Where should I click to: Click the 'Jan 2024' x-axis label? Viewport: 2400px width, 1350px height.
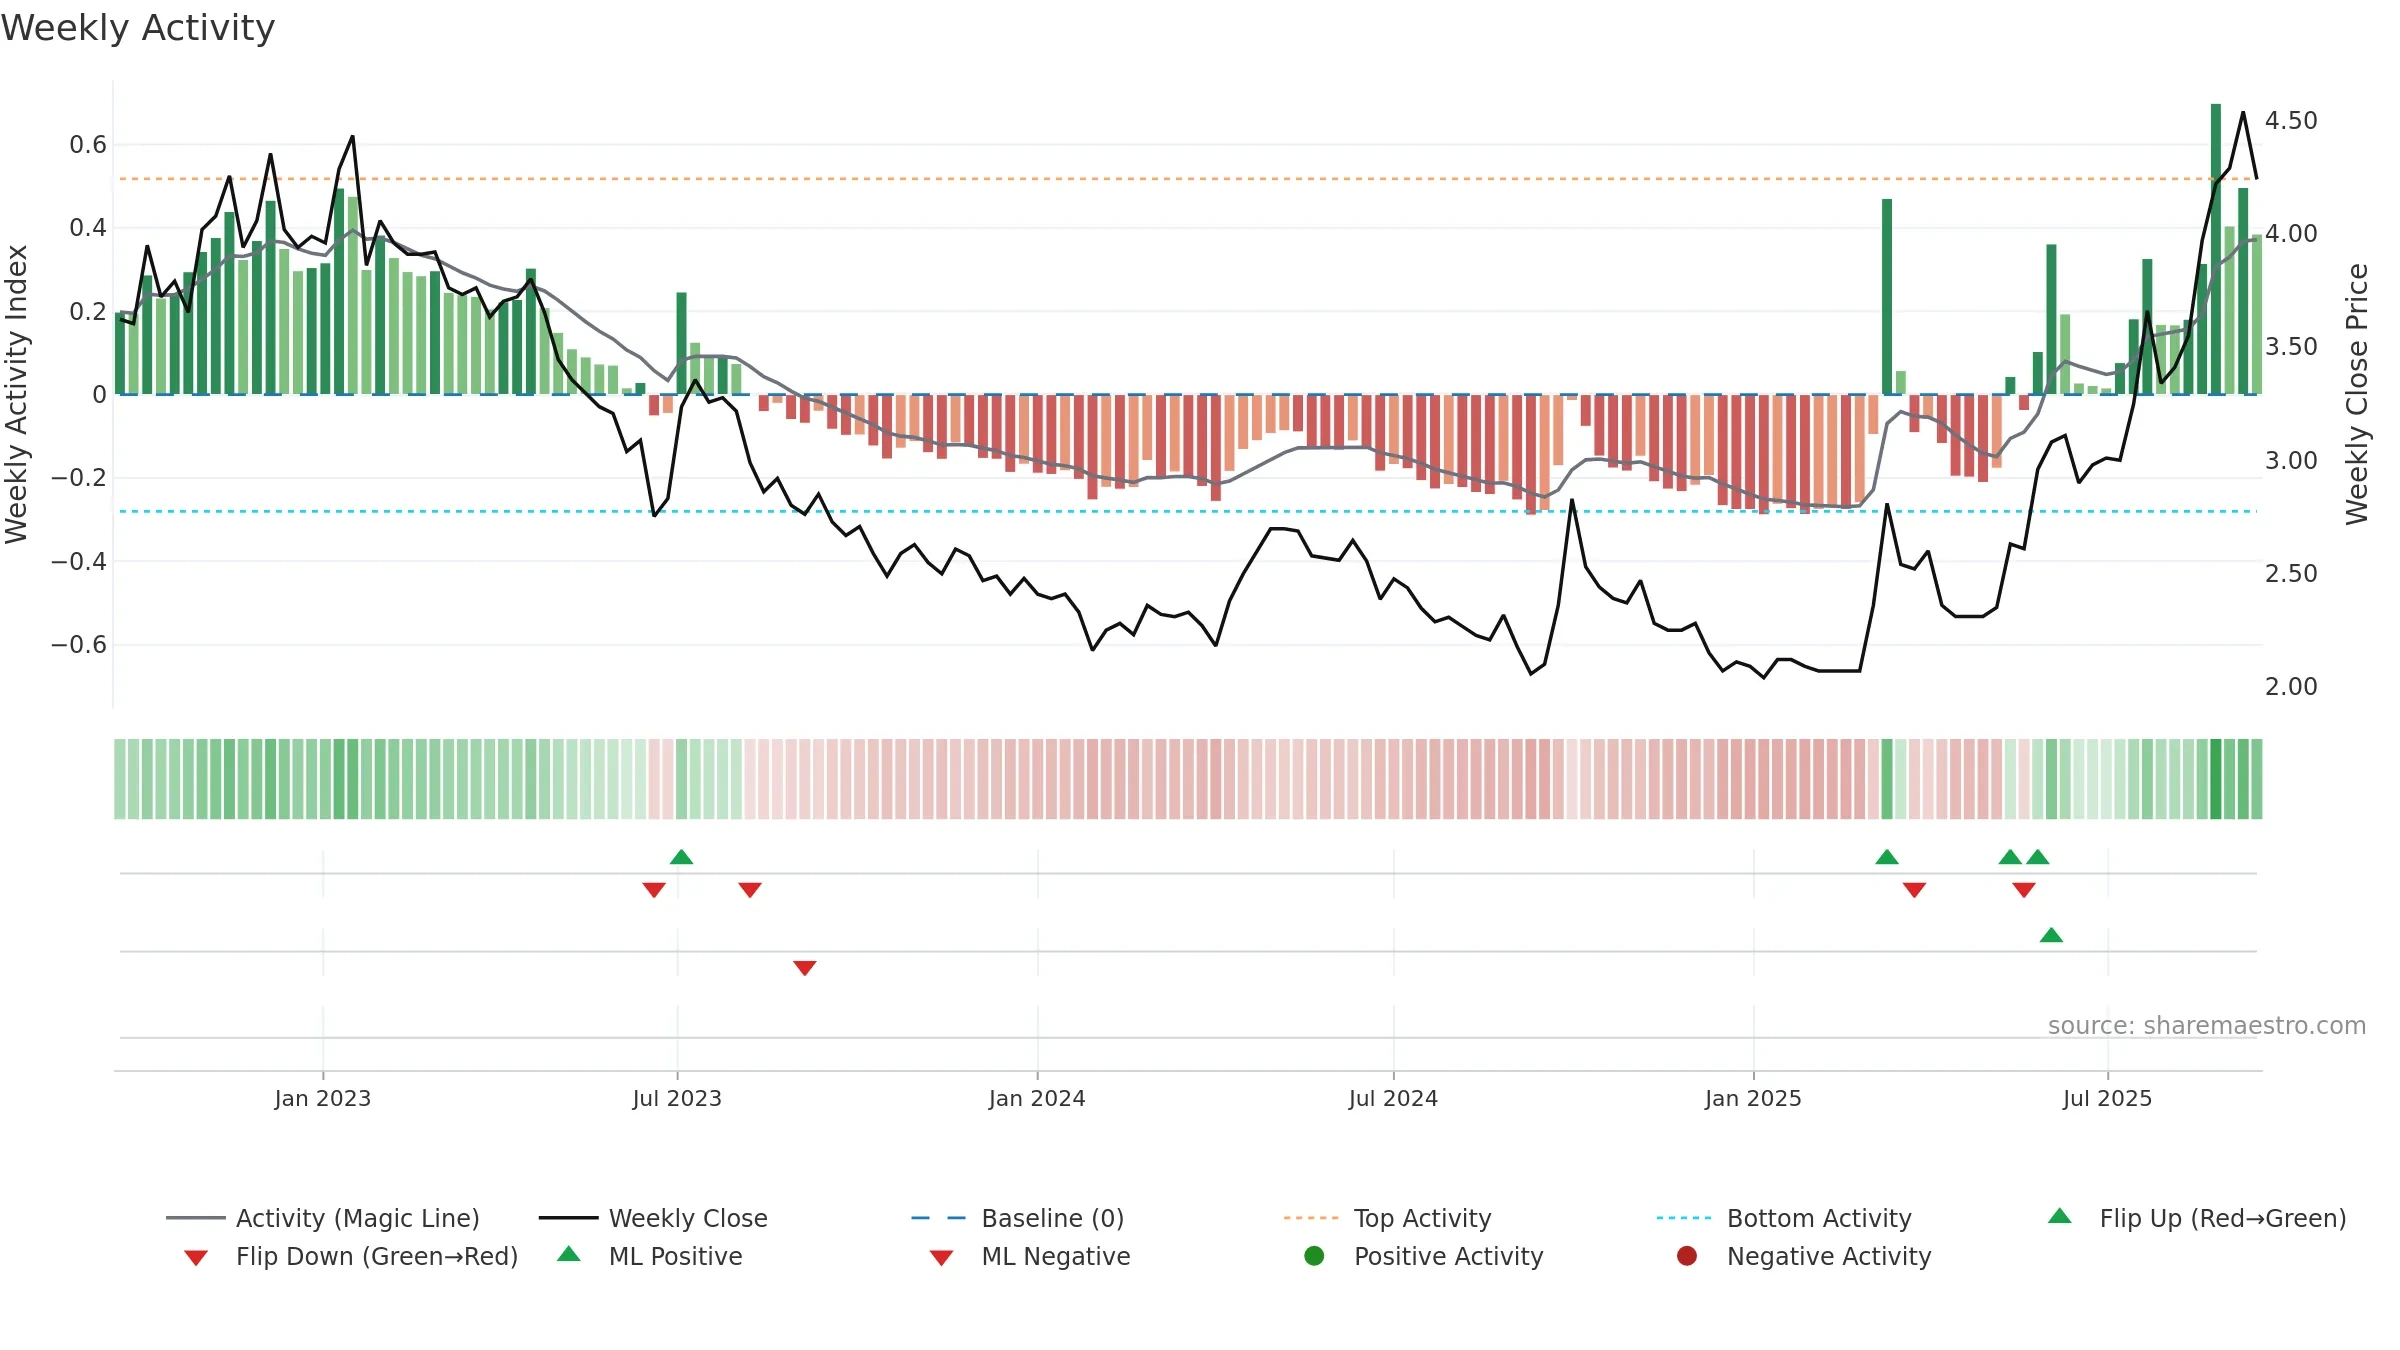coord(1037,1098)
